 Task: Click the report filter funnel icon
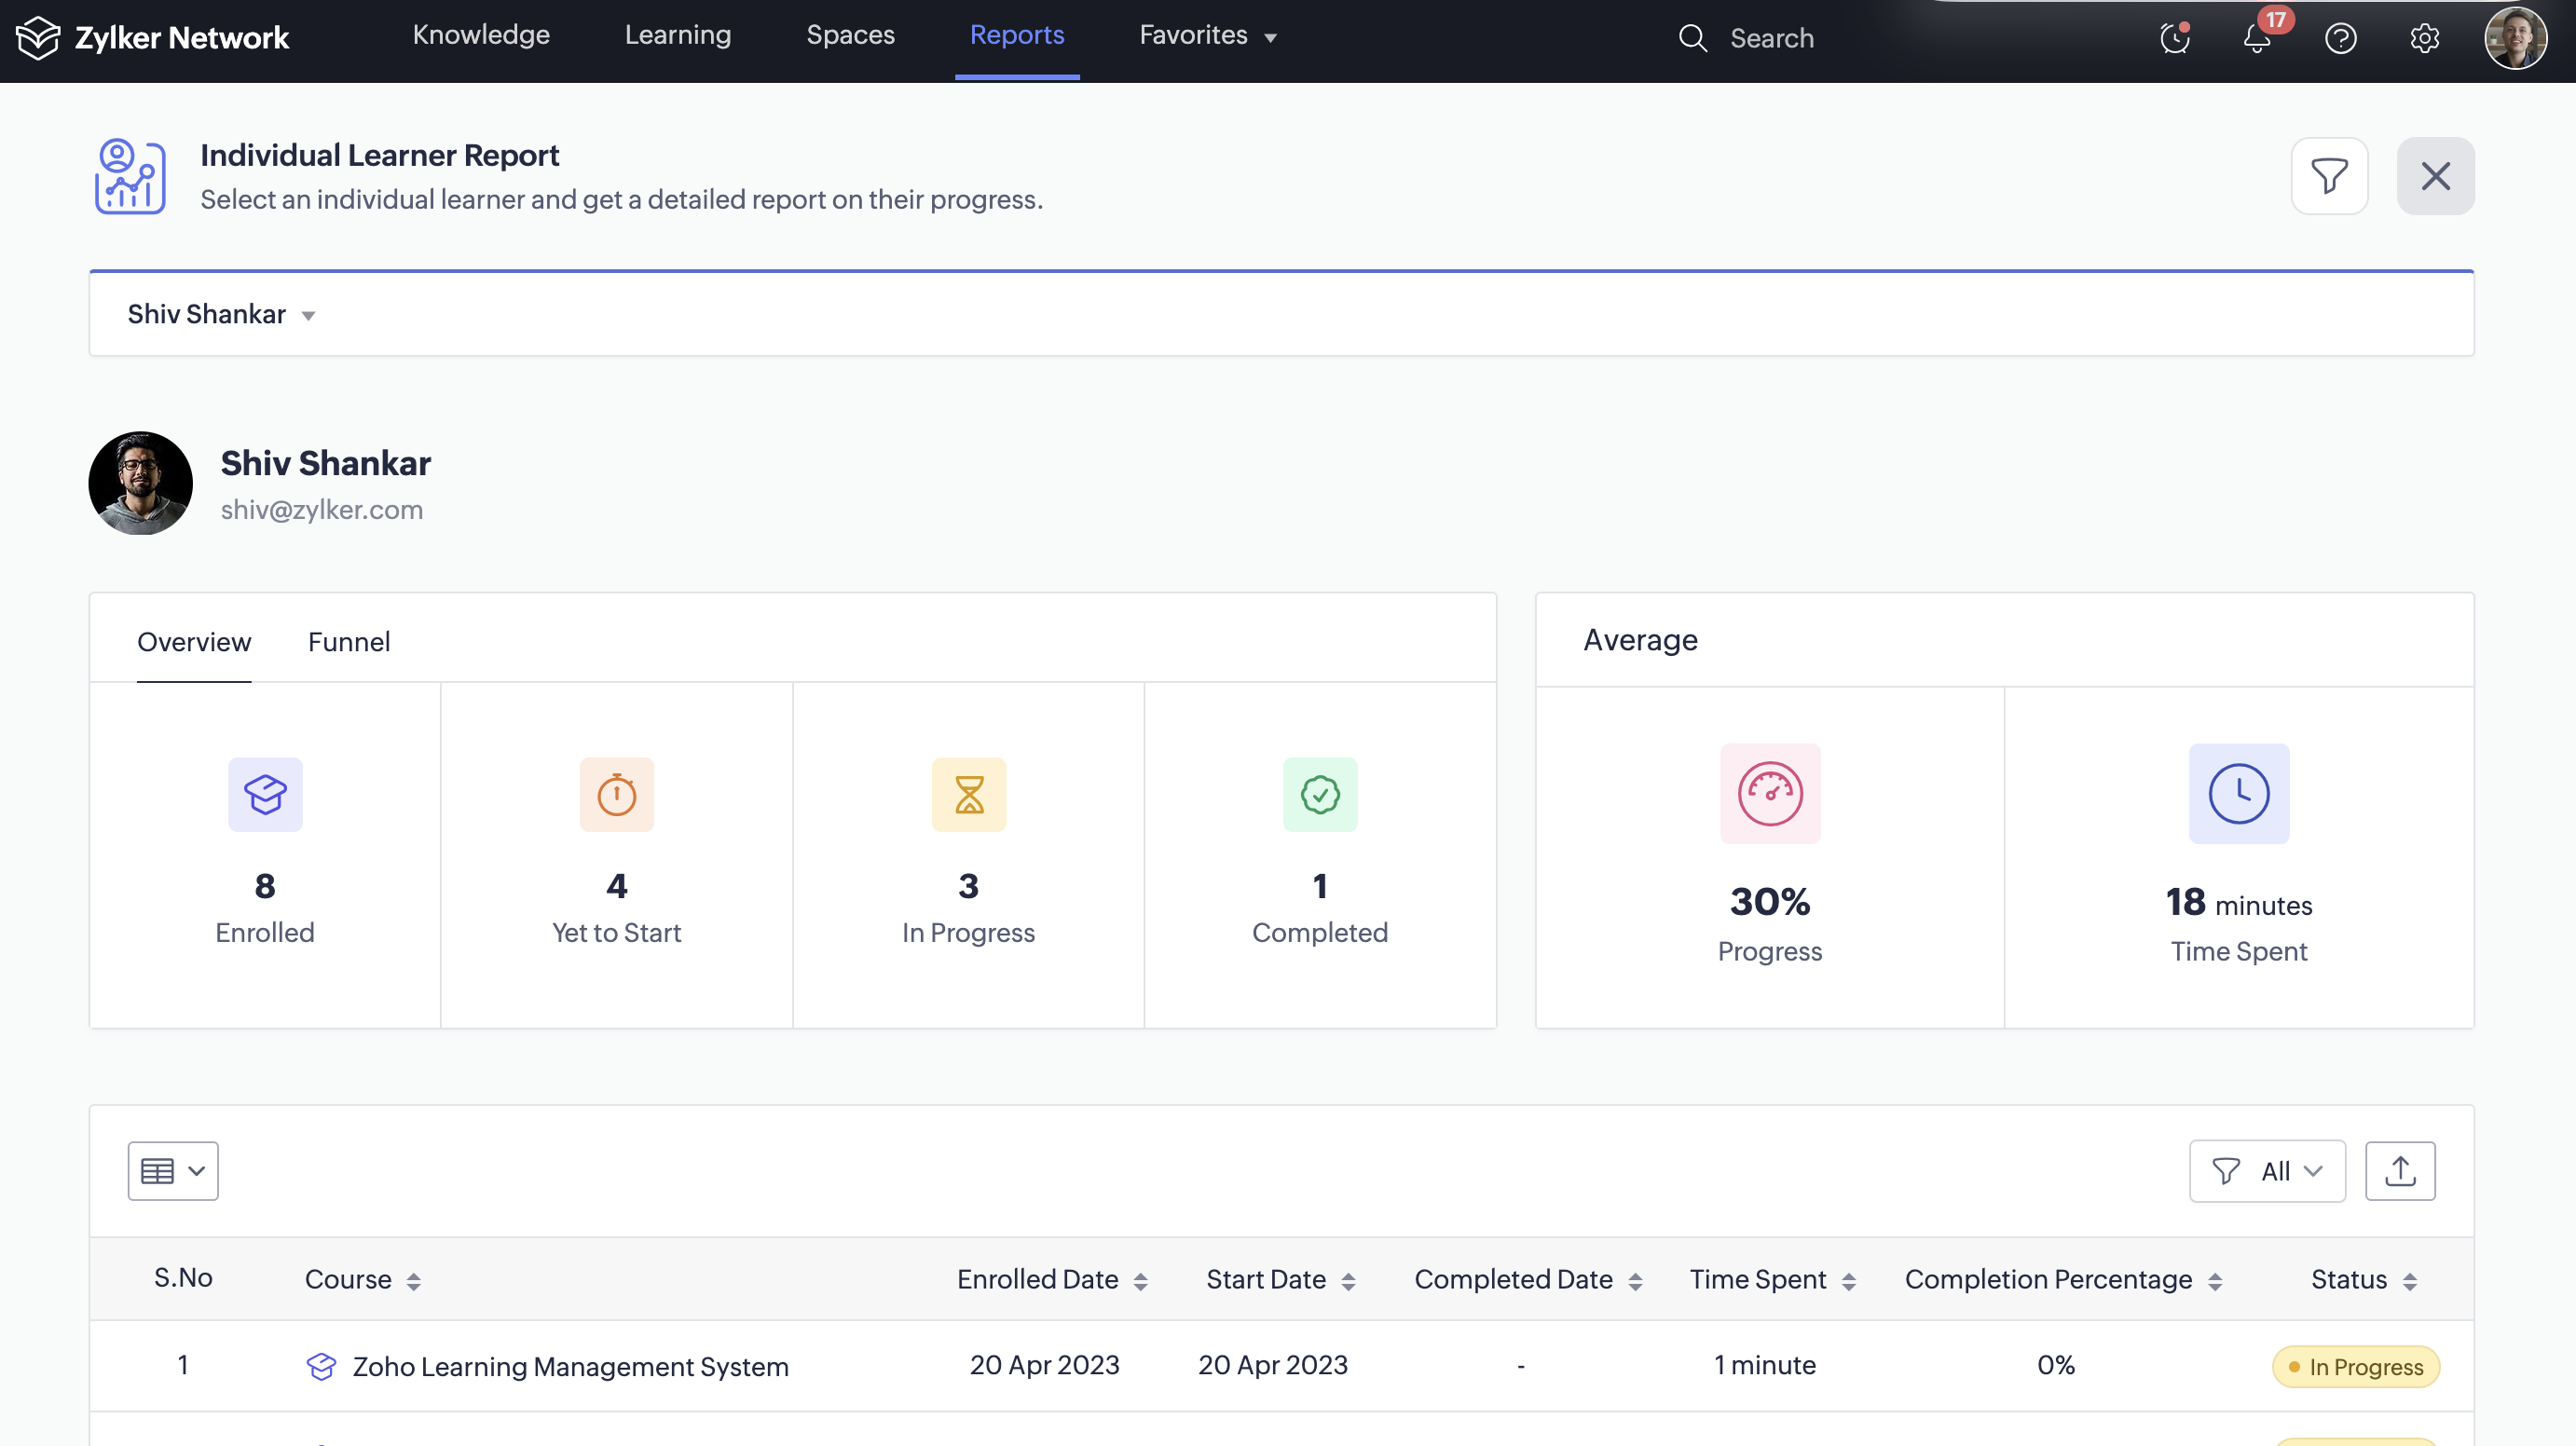(2329, 176)
